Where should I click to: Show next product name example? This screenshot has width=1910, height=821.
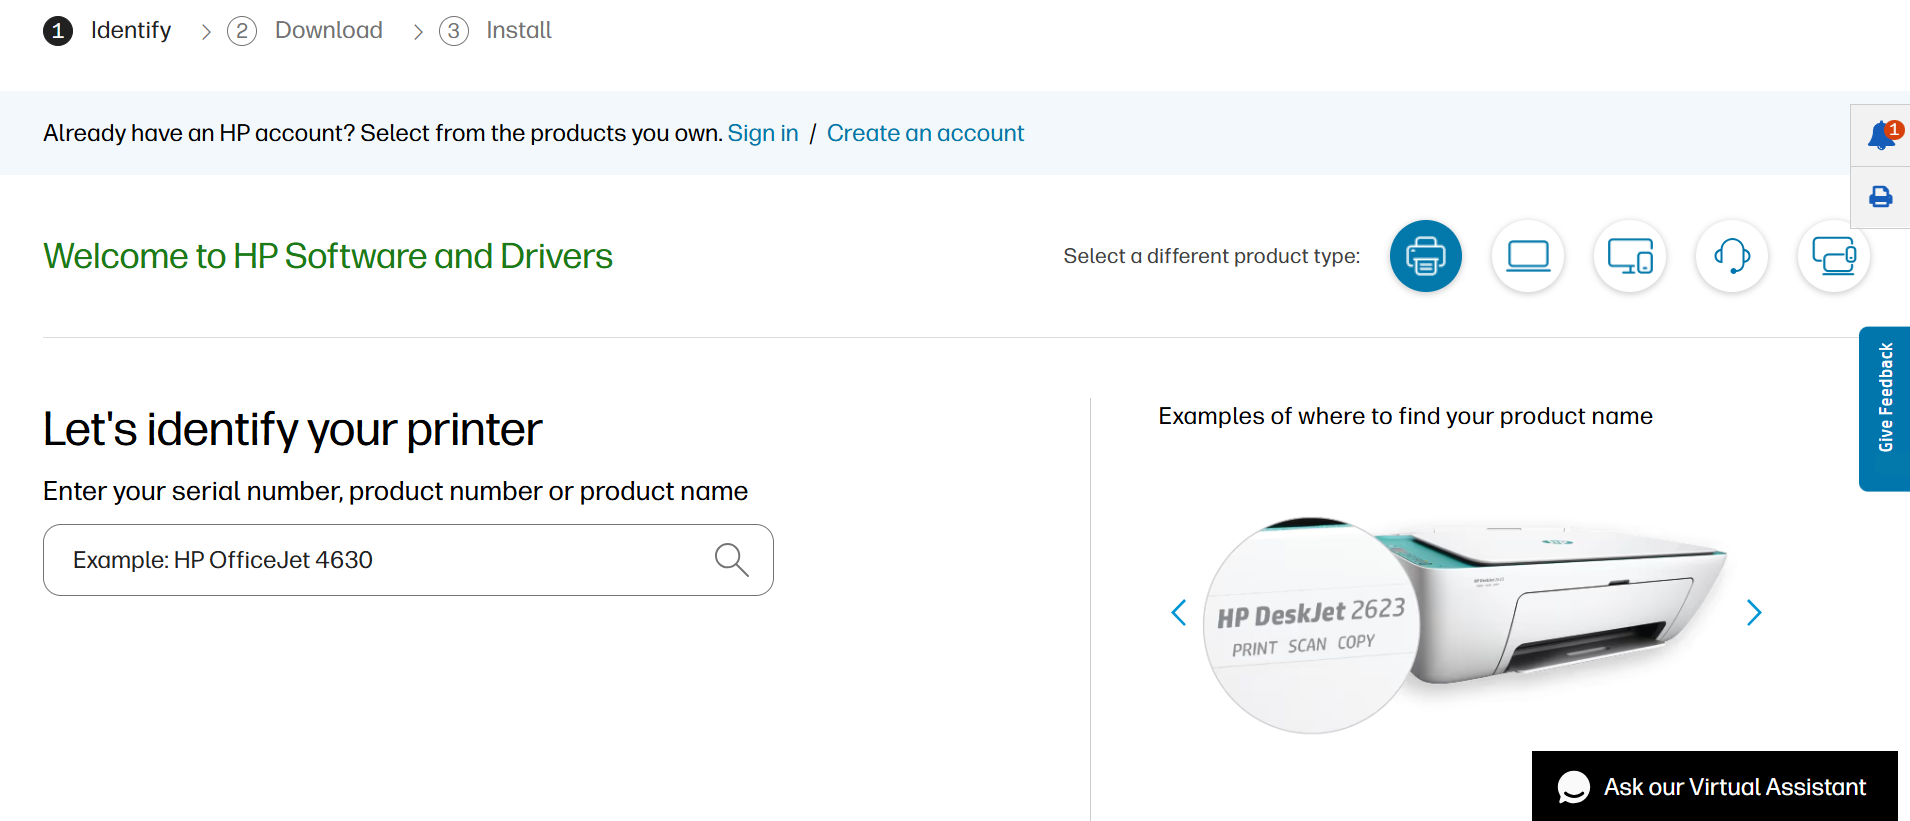coord(1753,612)
